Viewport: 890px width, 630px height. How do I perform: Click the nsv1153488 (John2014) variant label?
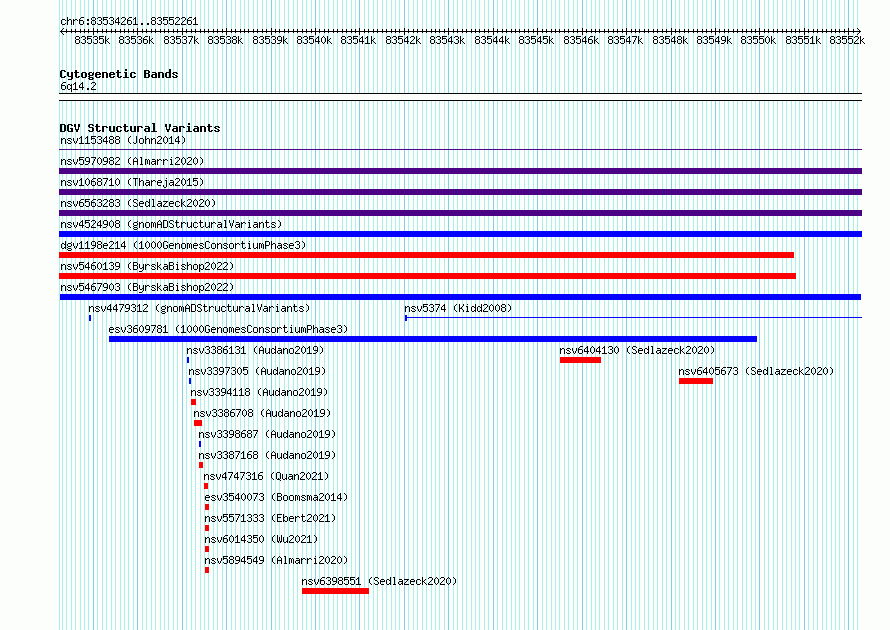pyautogui.click(x=123, y=140)
